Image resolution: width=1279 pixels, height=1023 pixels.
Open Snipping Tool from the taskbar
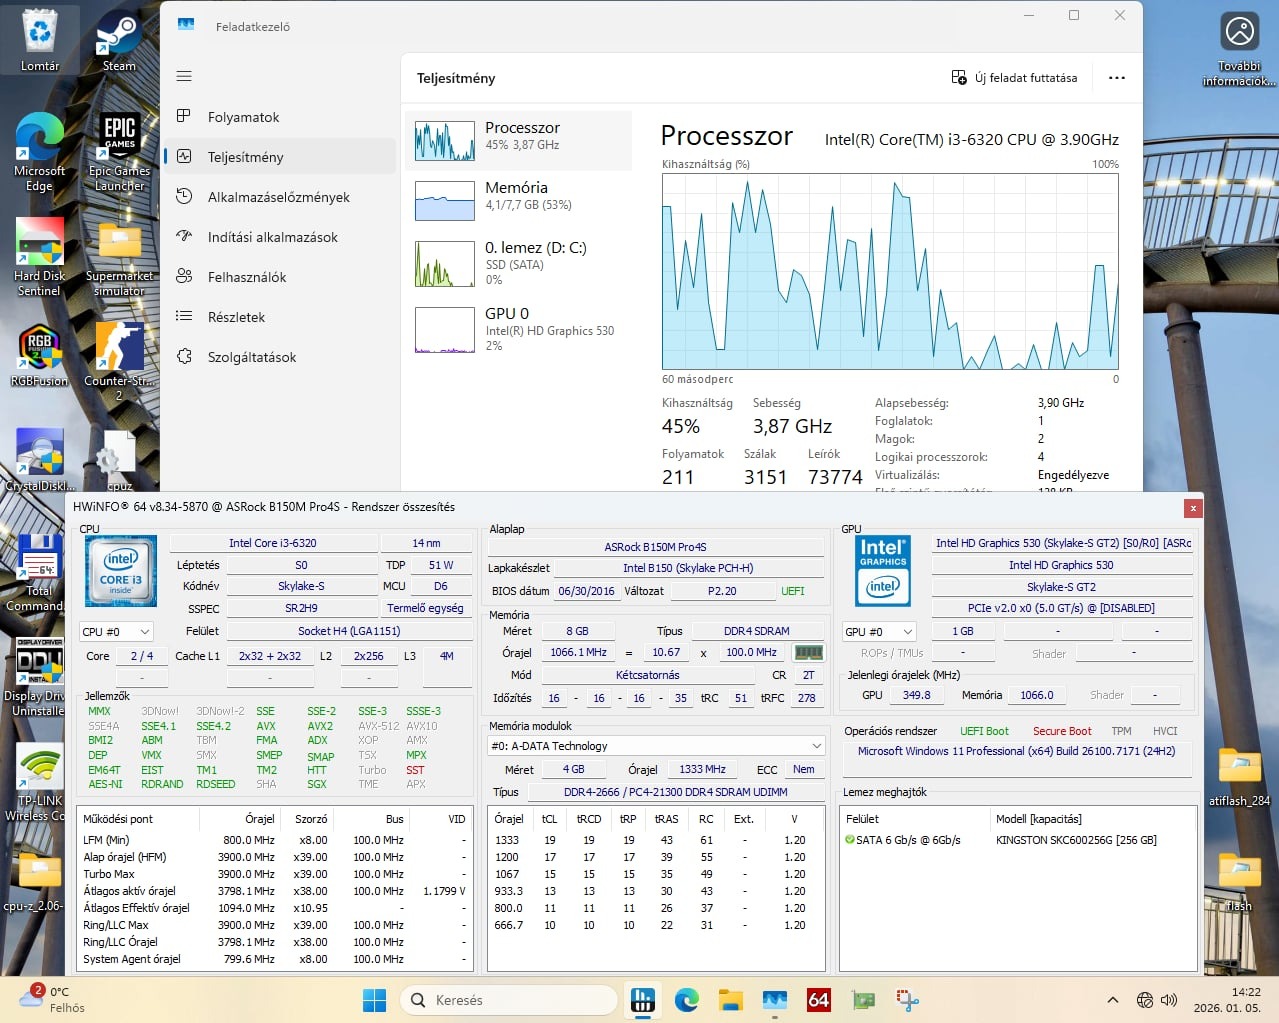point(907,1000)
